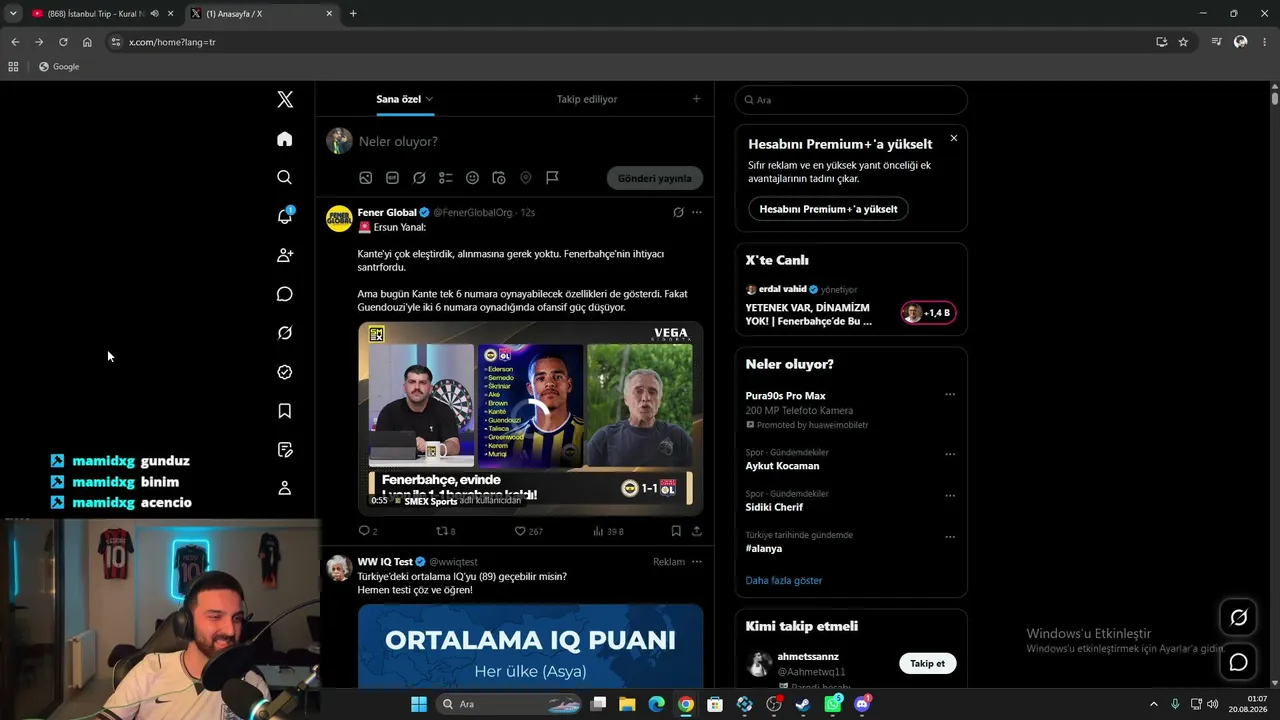Open Aykut Kocaman trending topic

[x=782, y=466]
